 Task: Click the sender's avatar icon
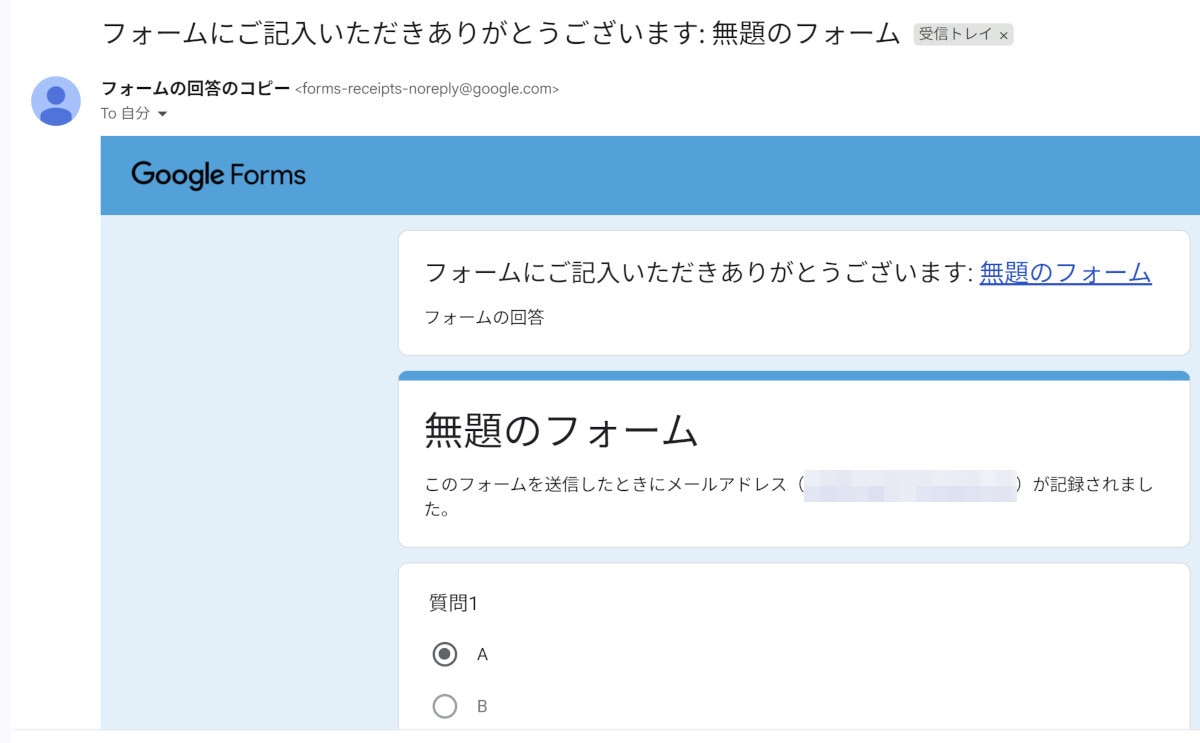55,100
